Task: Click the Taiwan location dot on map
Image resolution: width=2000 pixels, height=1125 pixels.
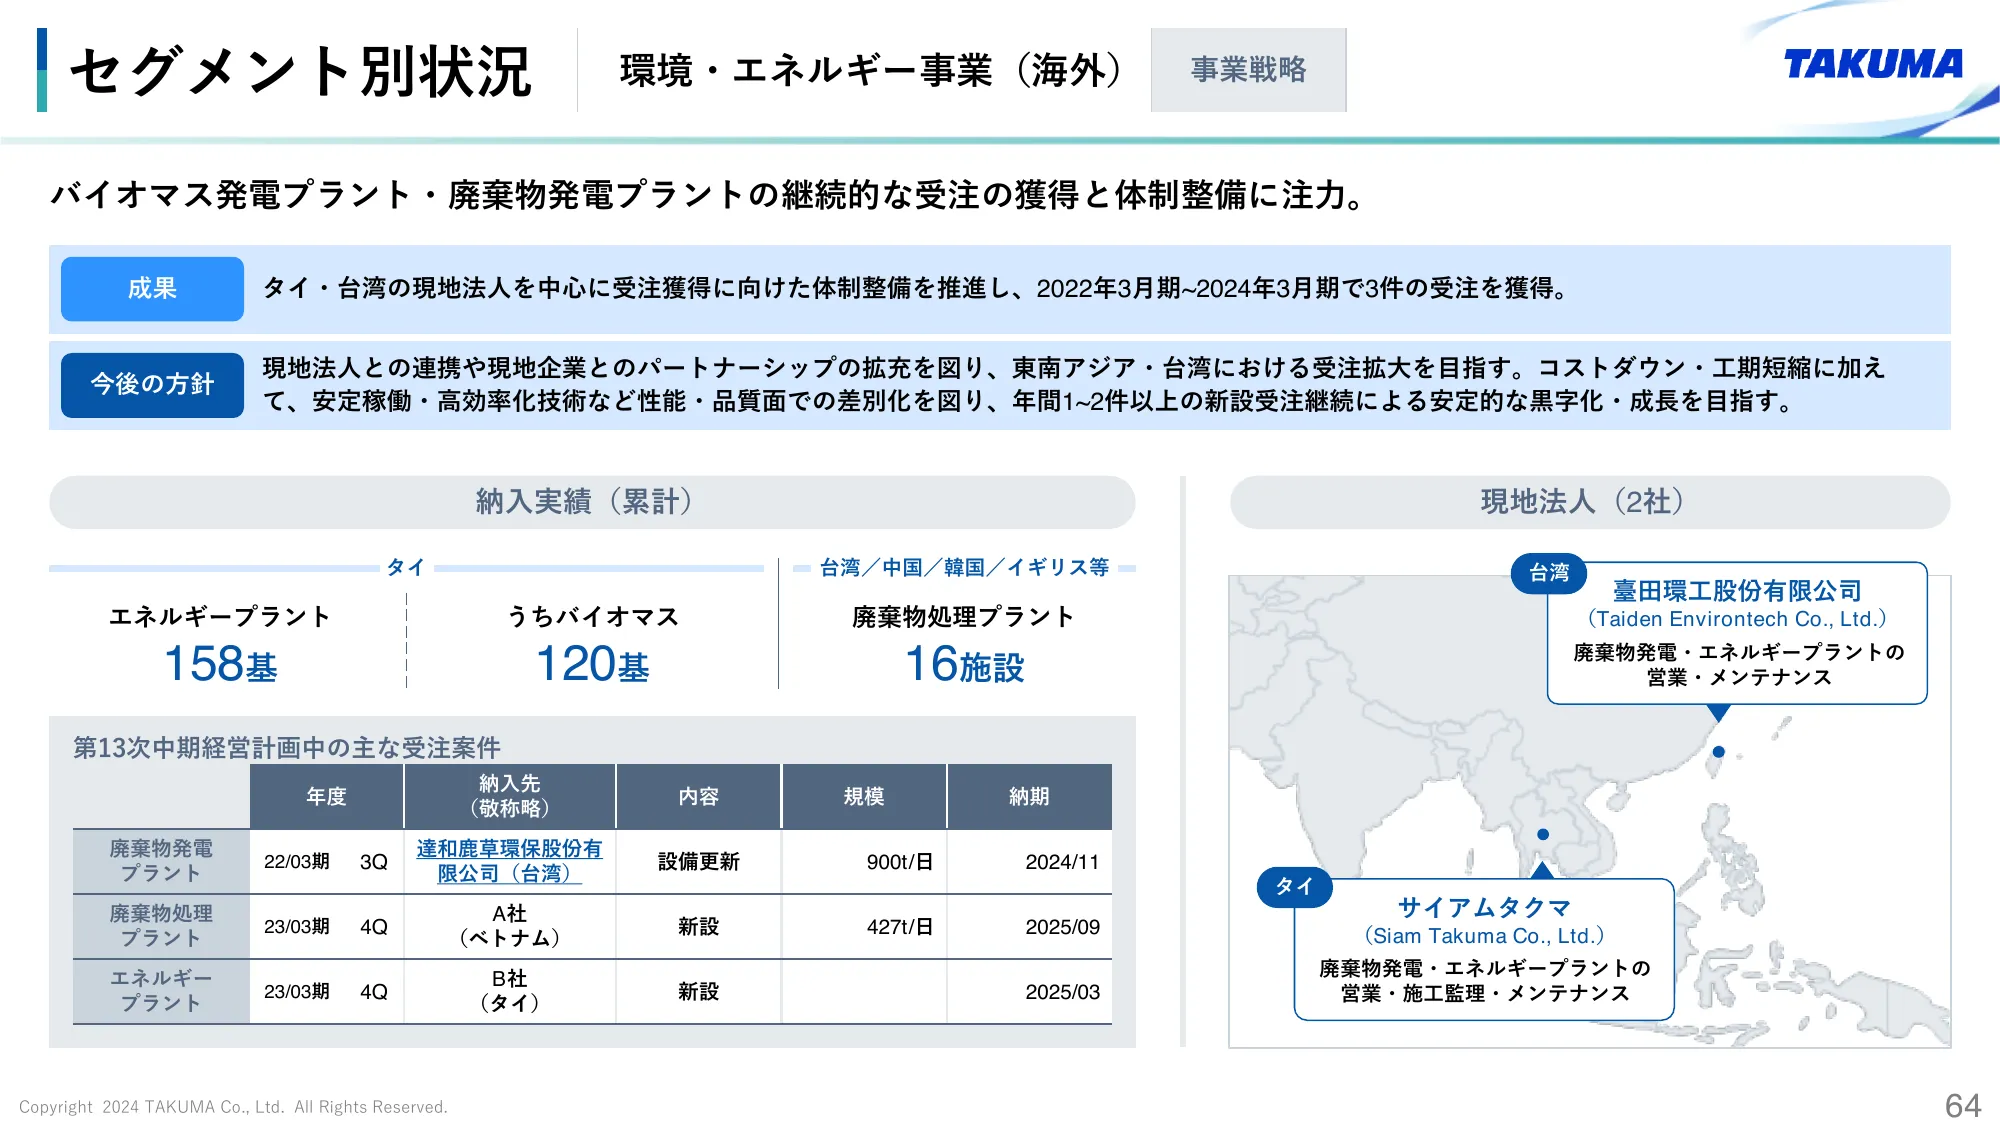Action: (1718, 751)
